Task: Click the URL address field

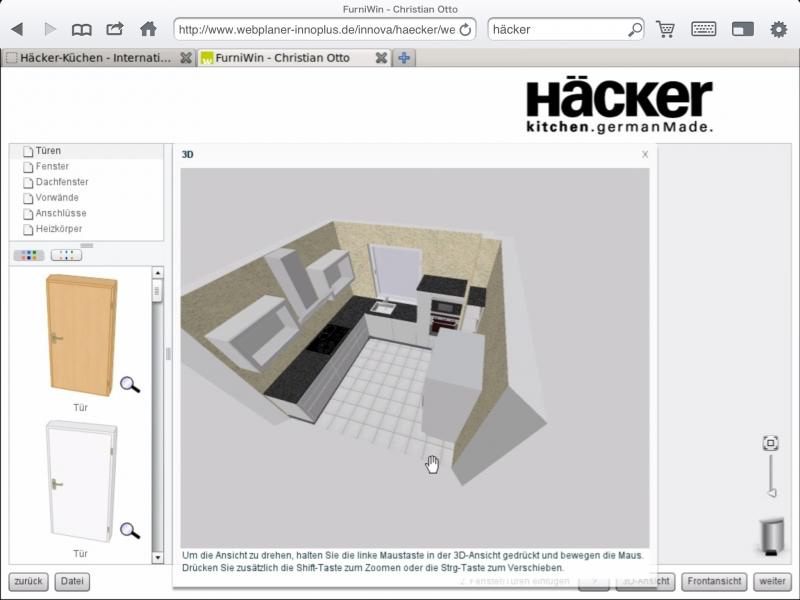Action: pyautogui.click(x=316, y=30)
